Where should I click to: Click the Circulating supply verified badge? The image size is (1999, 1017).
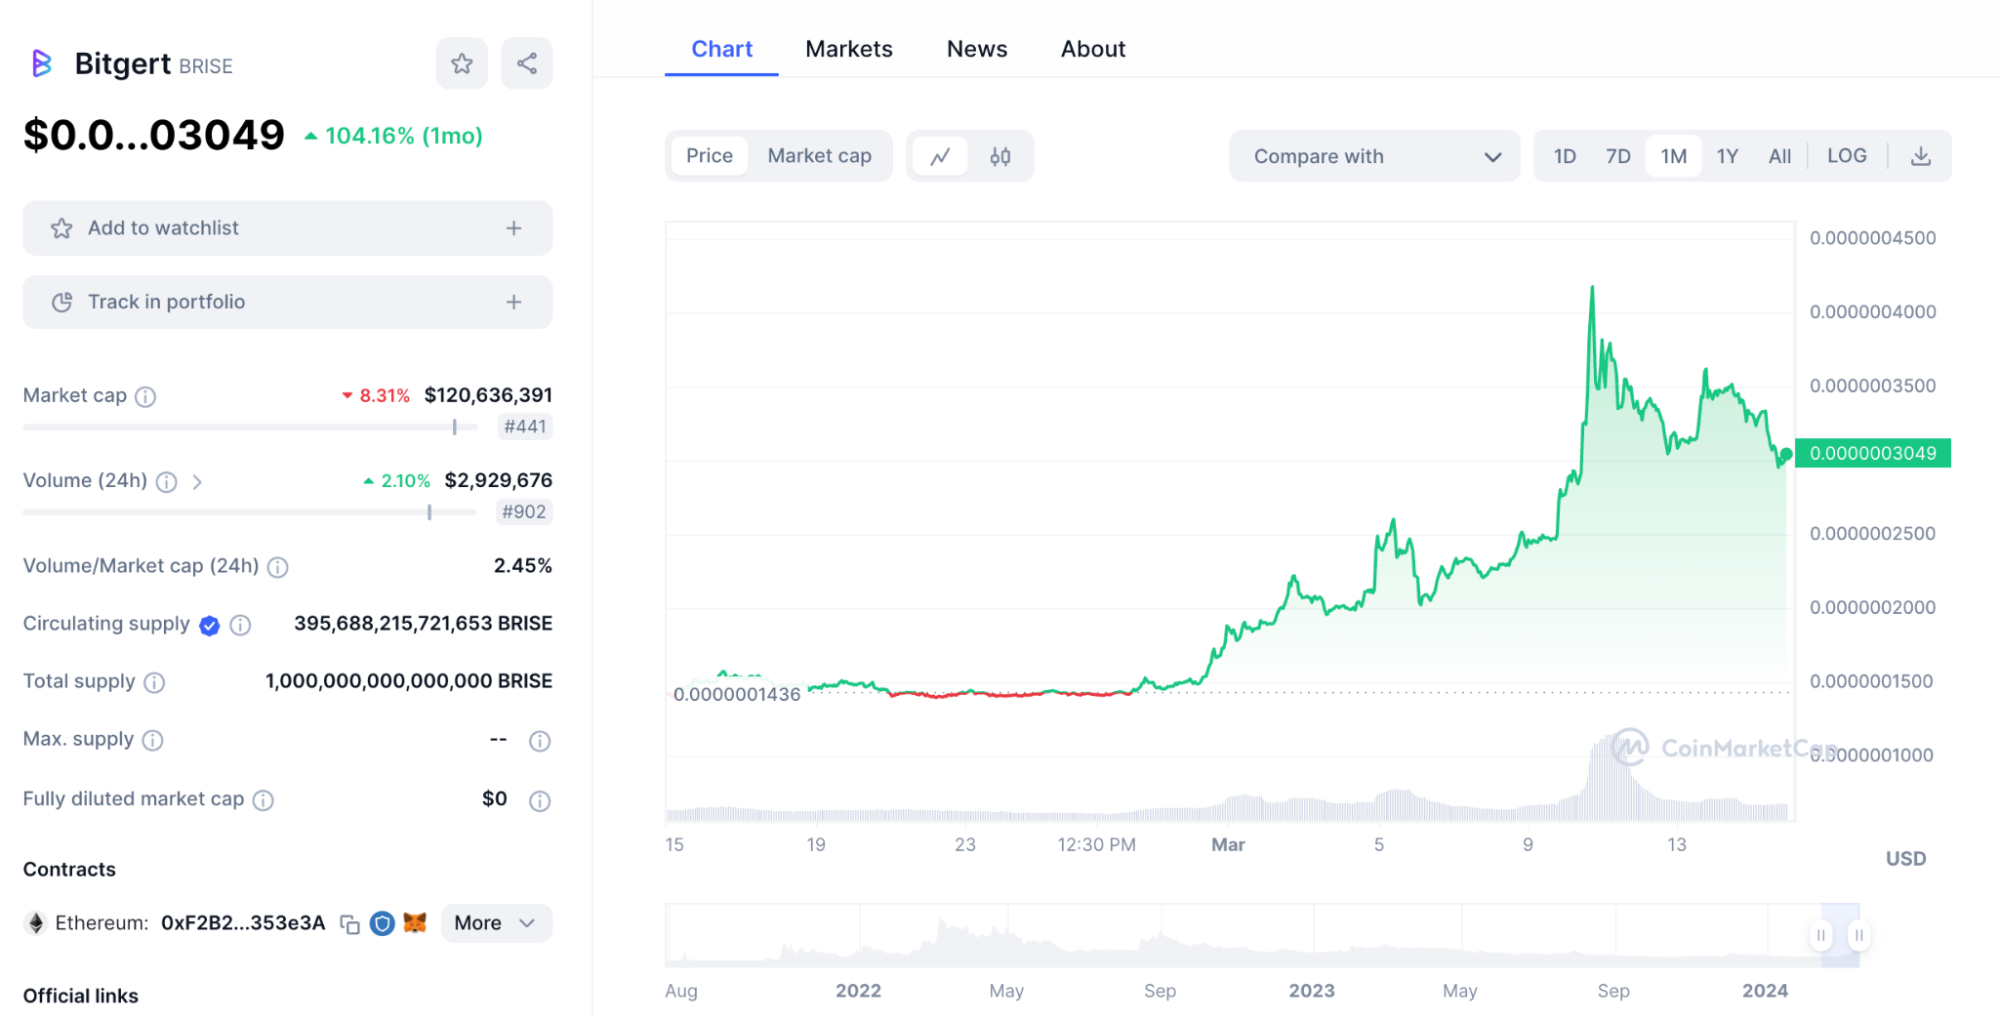point(209,625)
